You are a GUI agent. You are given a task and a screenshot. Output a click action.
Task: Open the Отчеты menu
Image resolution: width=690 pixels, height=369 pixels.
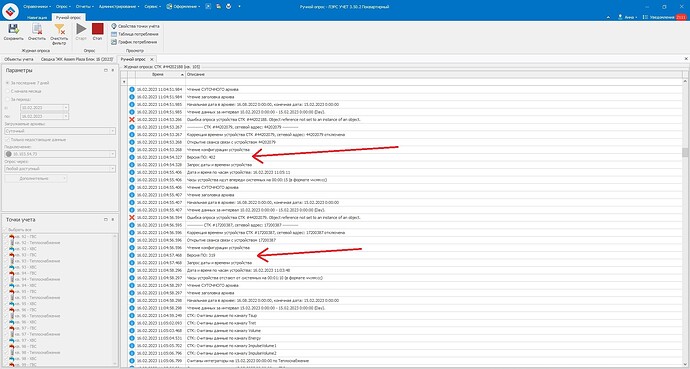coord(84,7)
